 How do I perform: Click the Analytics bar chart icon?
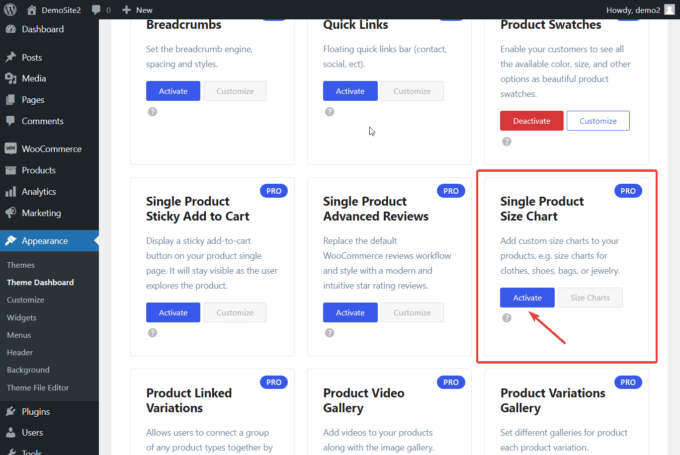point(11,191)
